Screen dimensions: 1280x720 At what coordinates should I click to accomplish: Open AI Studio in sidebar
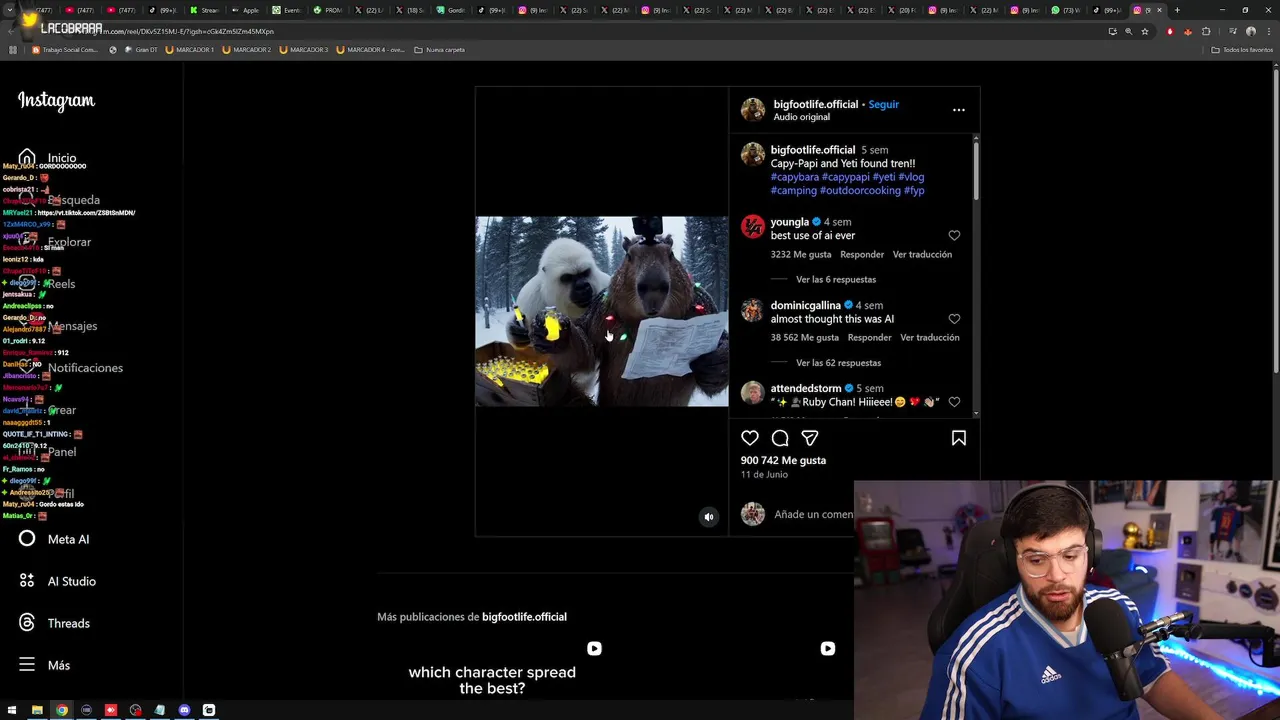[x=58, y=581]
